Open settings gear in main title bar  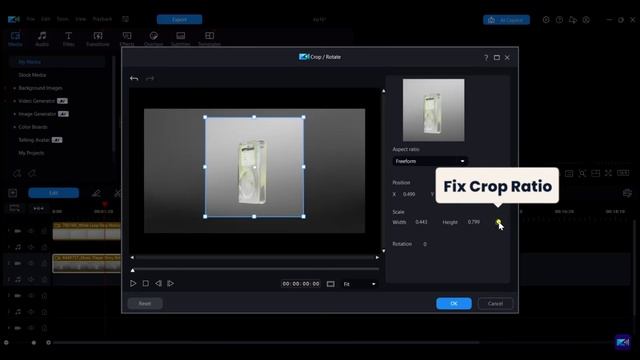coord(546,20)
